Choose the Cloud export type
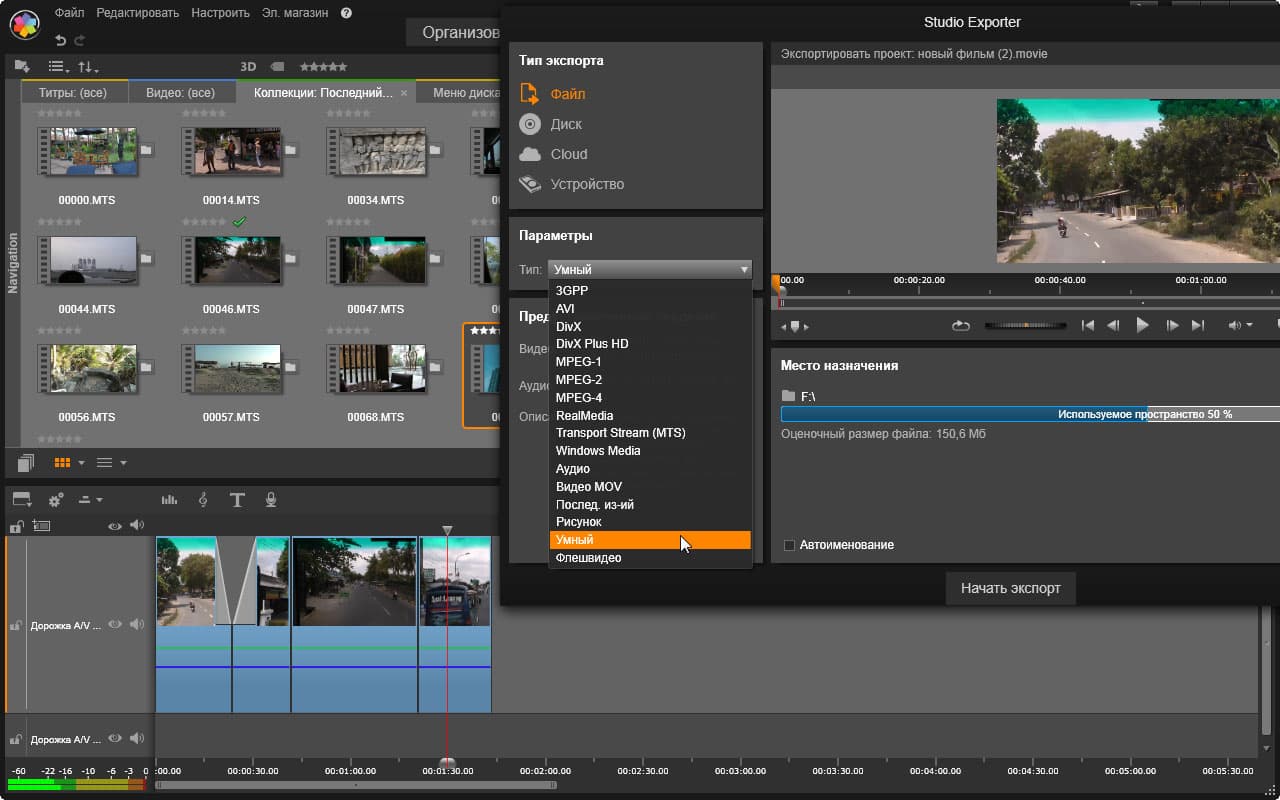Screen dimensions: 1280x800 point(568,154)
